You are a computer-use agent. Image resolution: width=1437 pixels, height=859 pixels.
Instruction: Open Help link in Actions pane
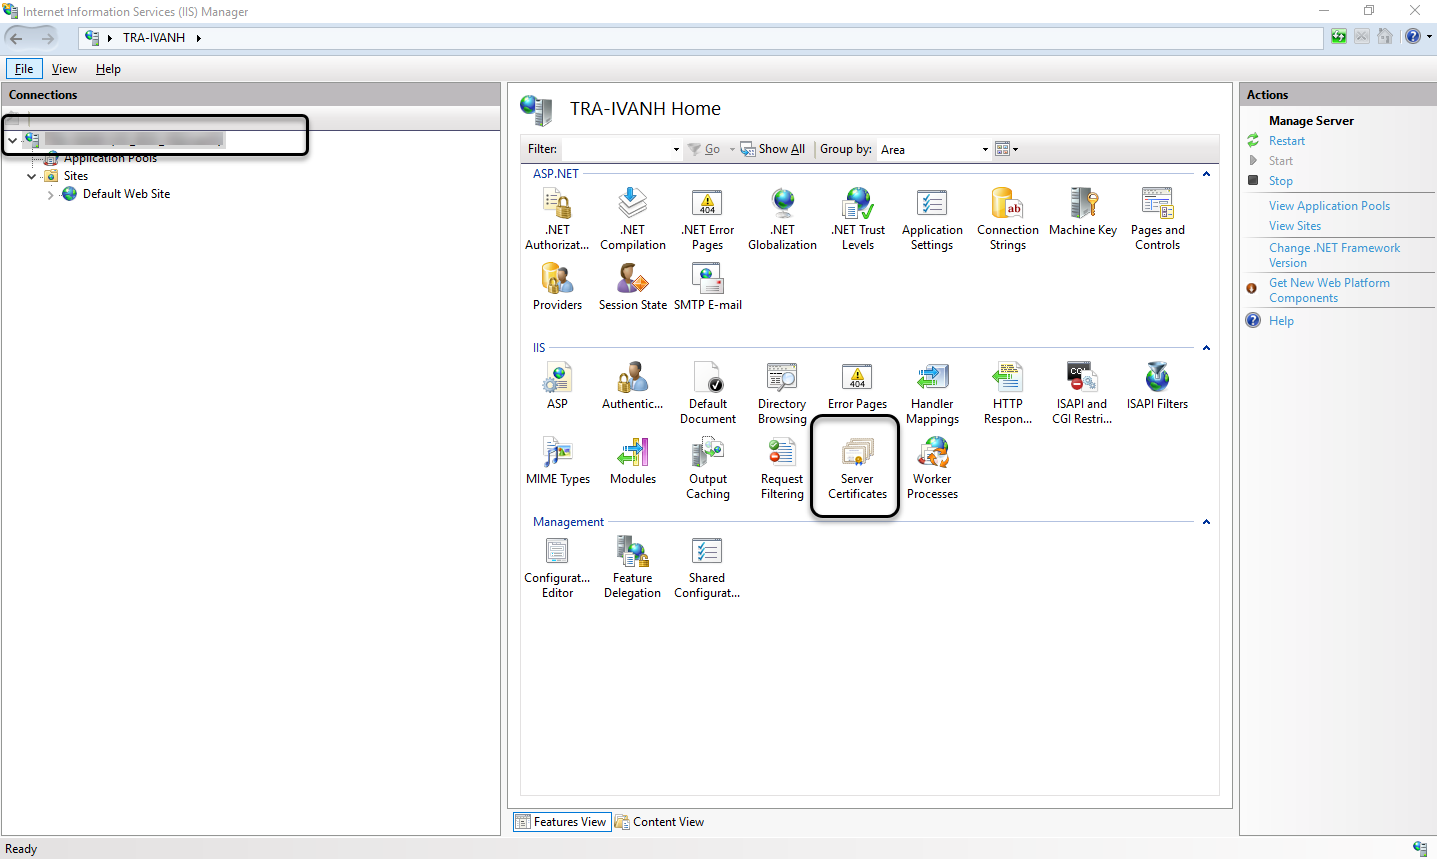tap(1281, 321)
